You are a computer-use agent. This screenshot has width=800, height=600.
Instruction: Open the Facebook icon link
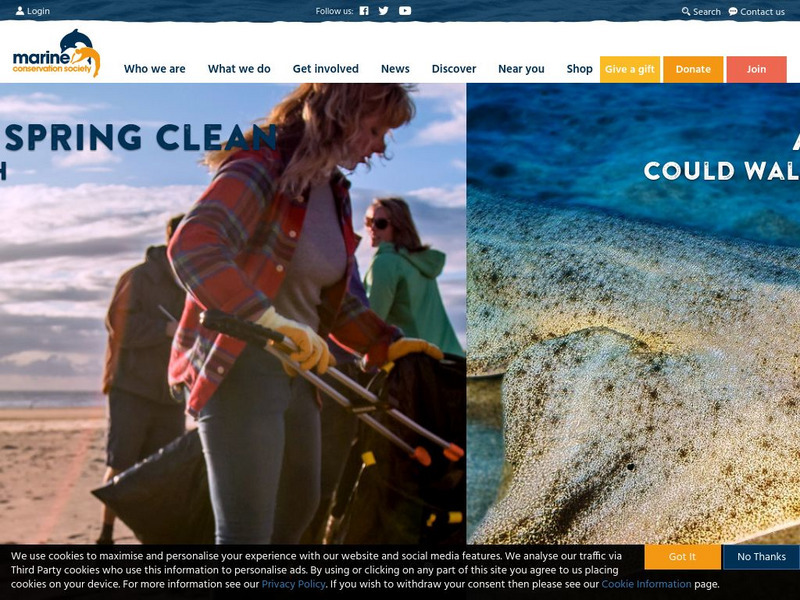tap(364, 11)
